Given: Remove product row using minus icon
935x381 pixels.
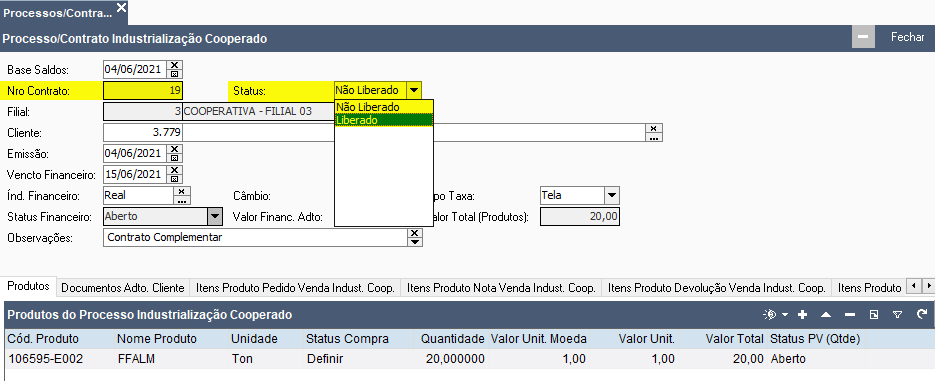Looking at the screenshot, I should 850,314.
